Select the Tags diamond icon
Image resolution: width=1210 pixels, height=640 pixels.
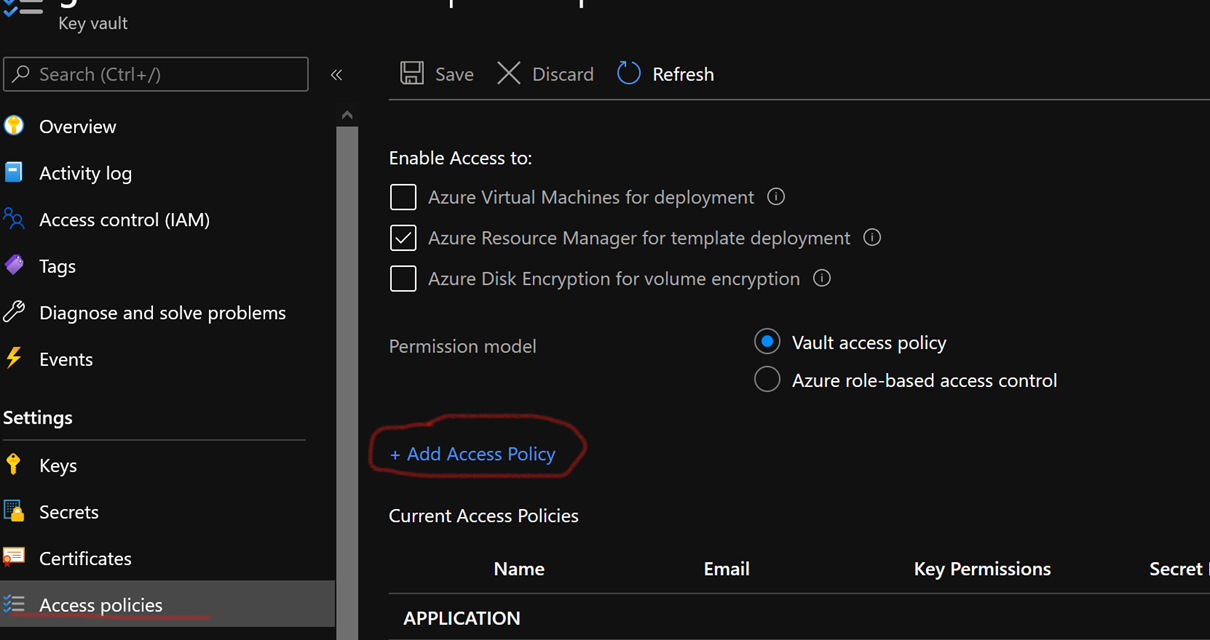click(17, 265)
